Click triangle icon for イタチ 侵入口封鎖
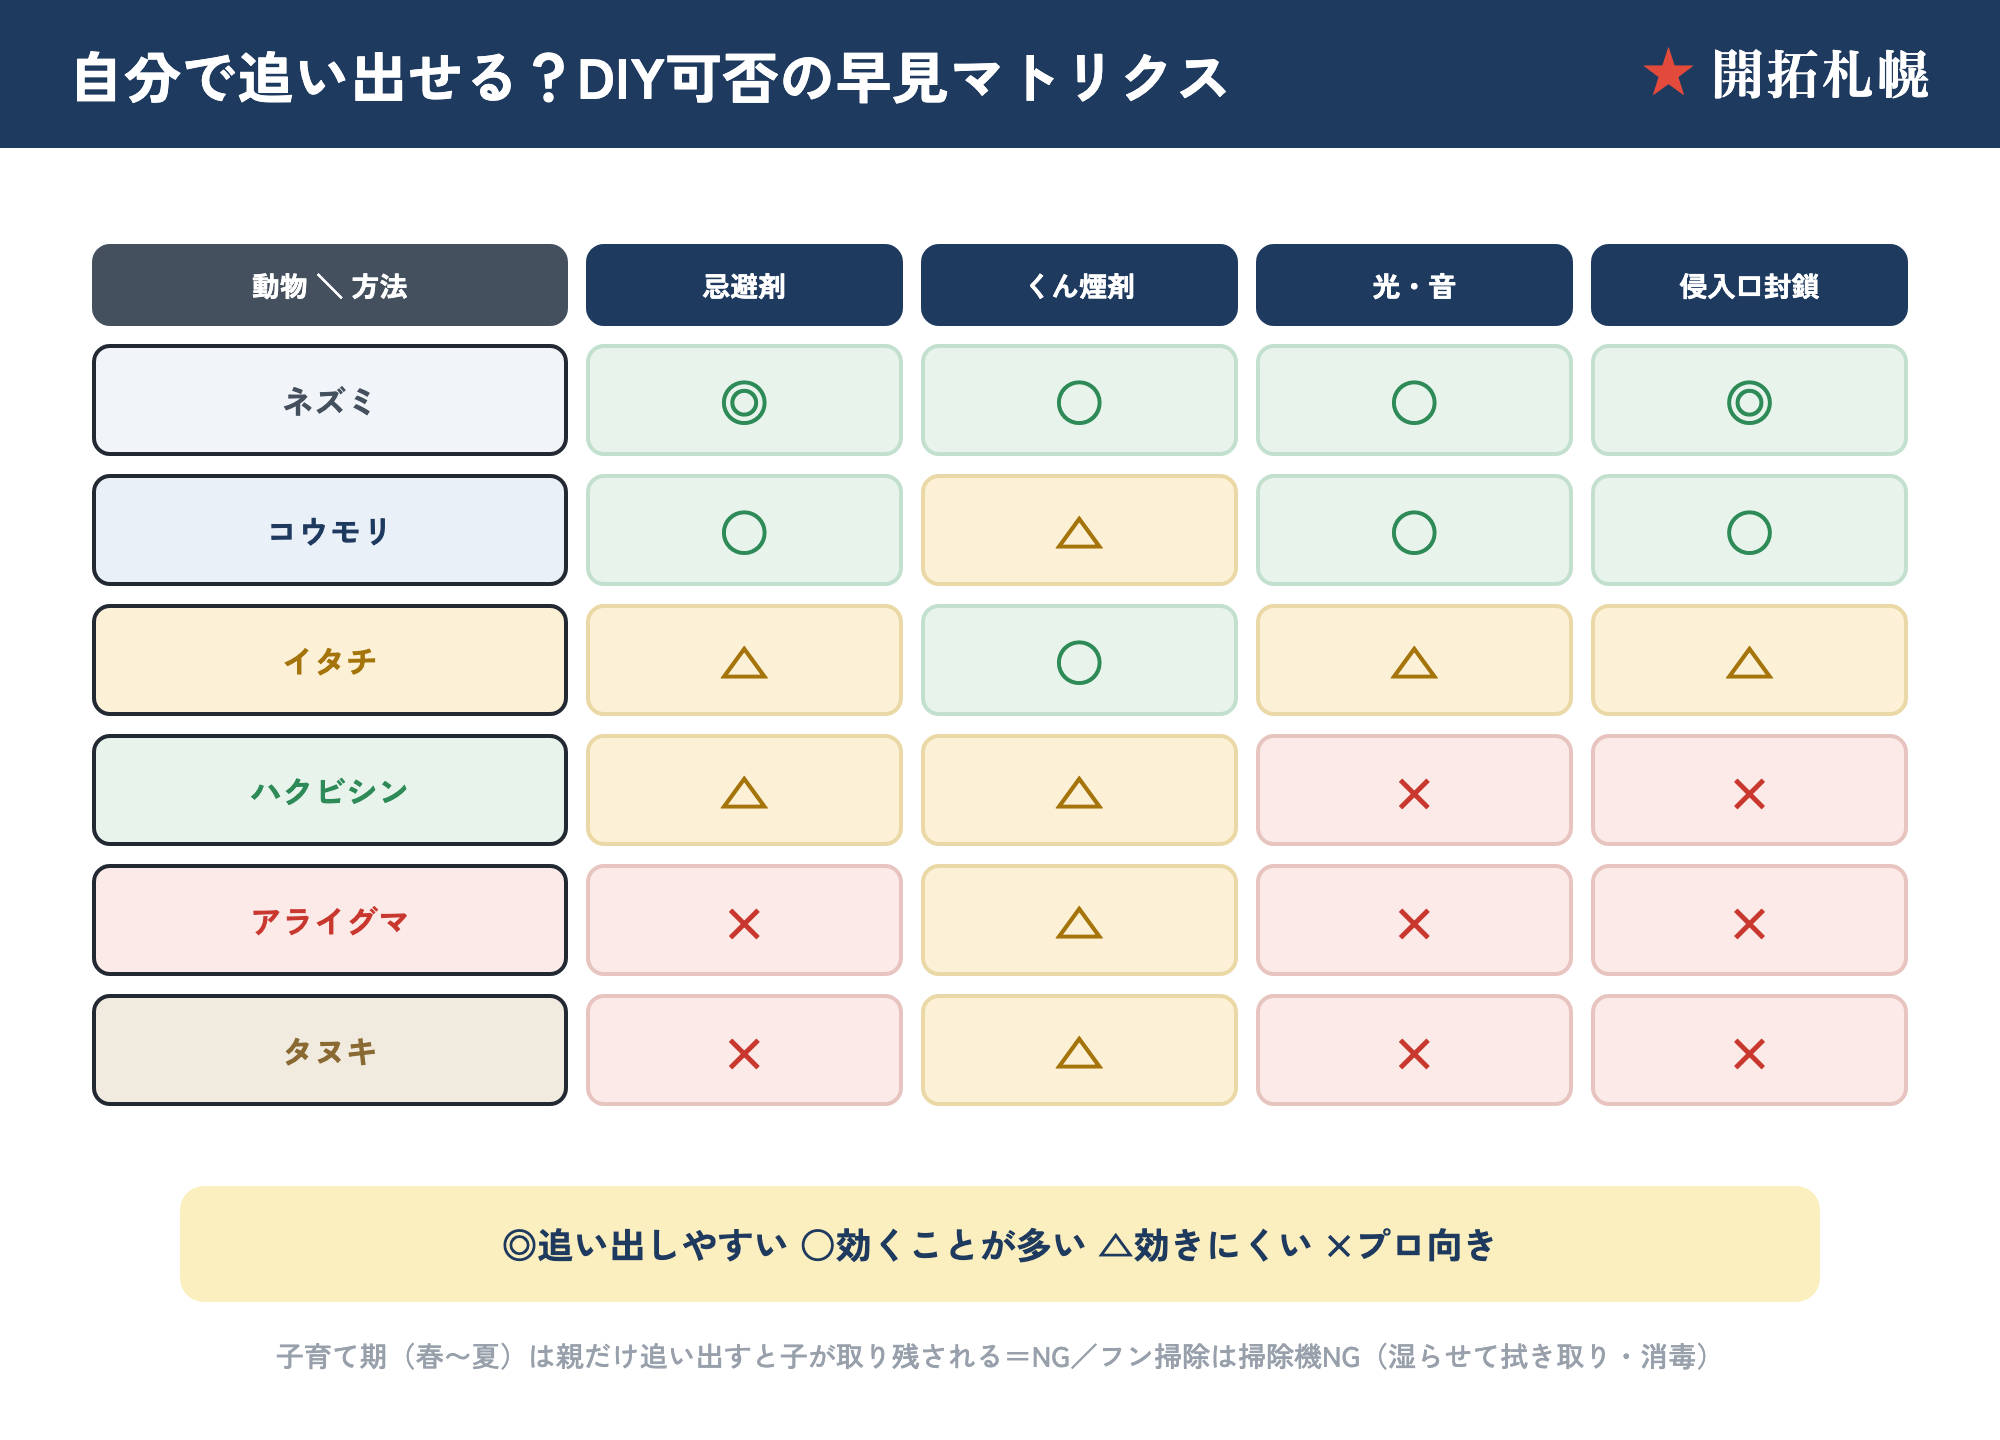 [x=1749, y=663]
